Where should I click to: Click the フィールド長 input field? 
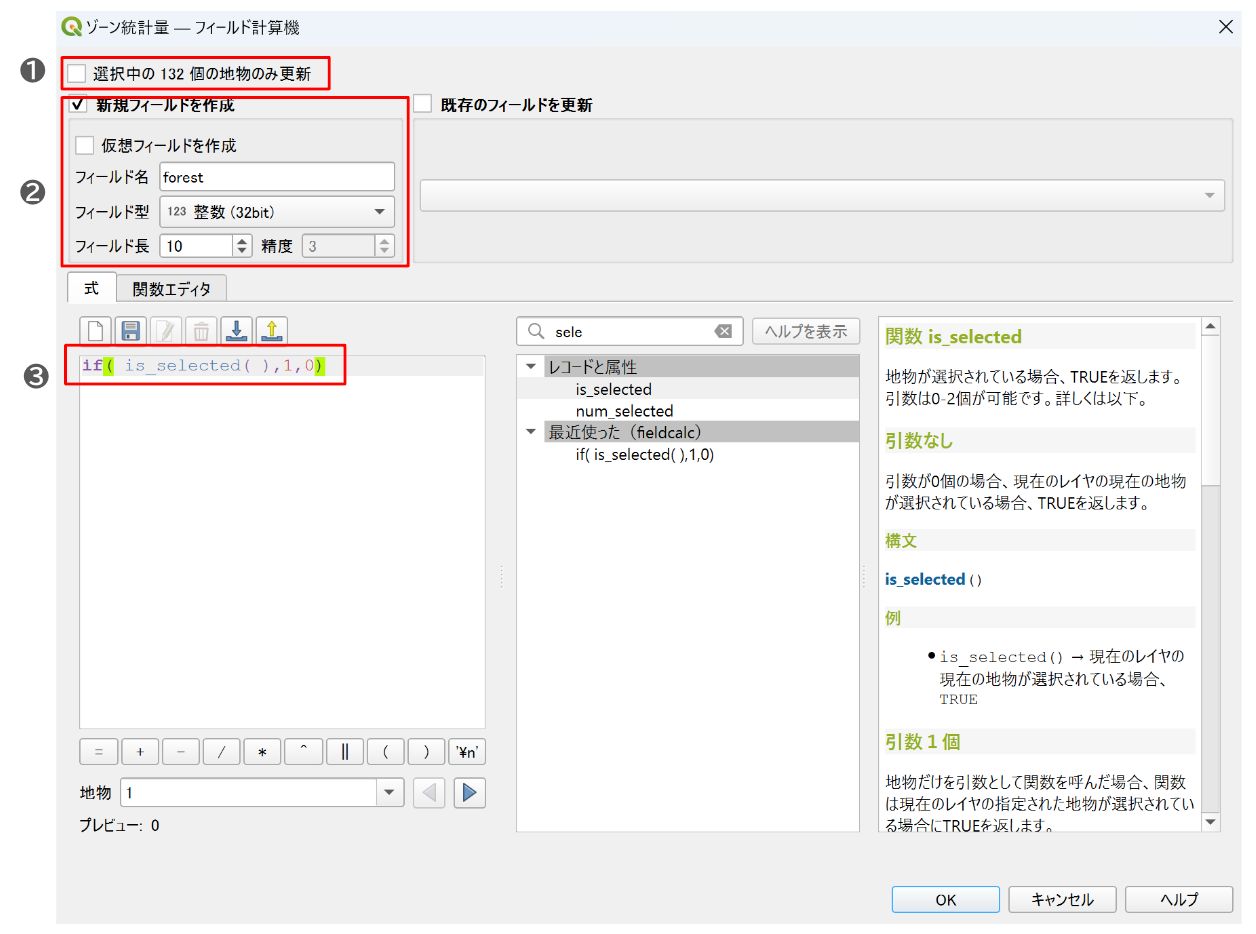[x=197, y=245]
